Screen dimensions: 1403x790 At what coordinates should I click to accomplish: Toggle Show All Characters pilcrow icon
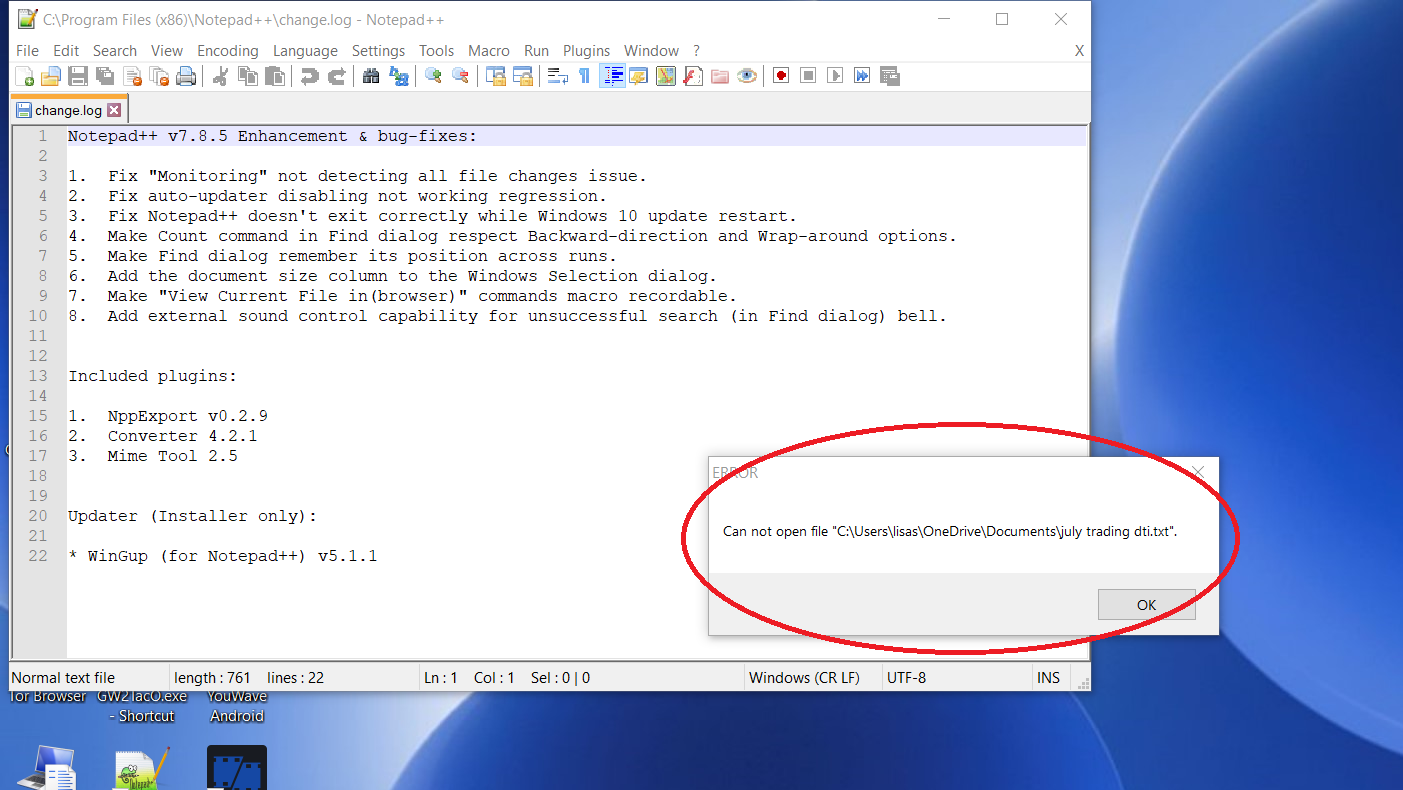click(585, 76)
